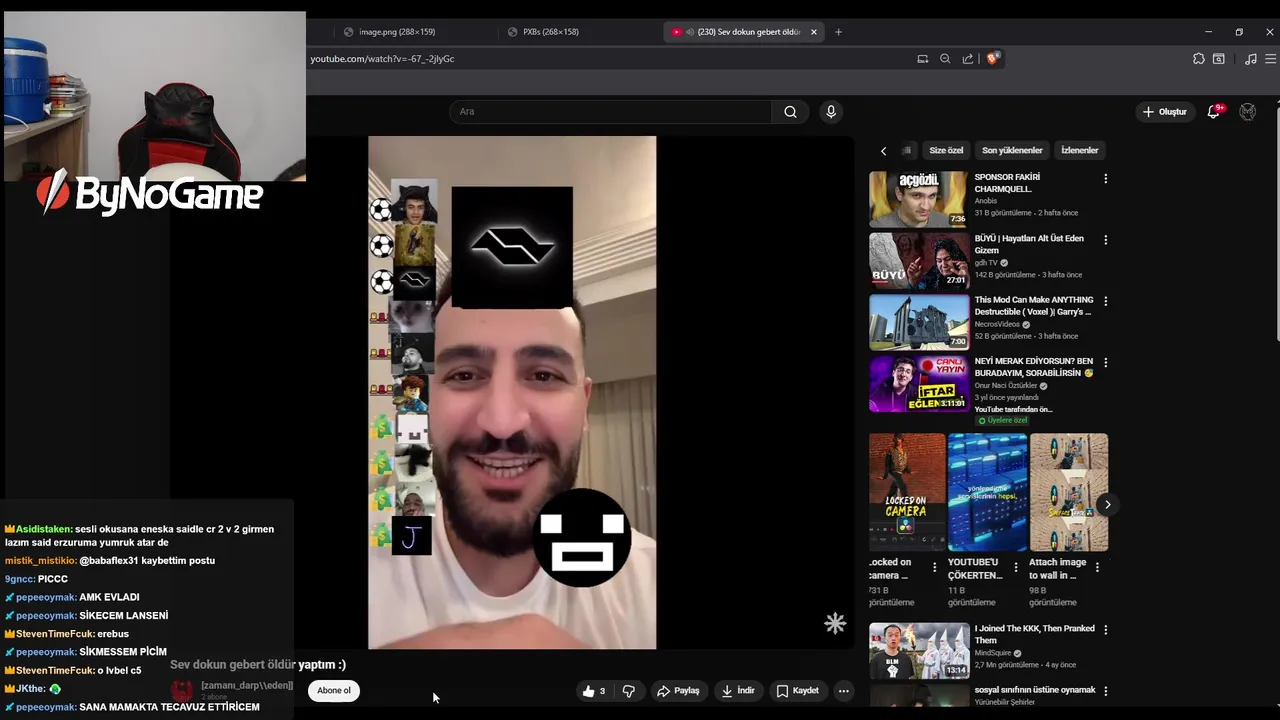Open I Joined The KKK video thumbnail
Screen dimensions: 1280x720
coord(919,651)
